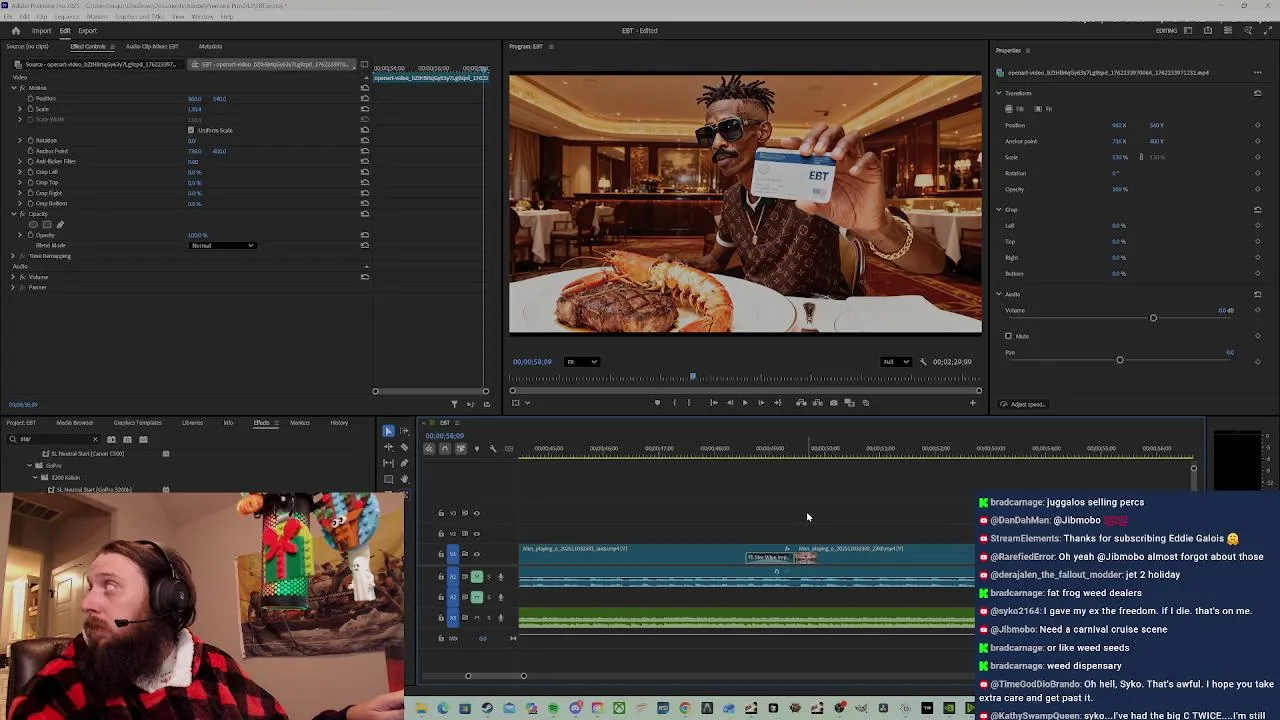Open the clip options three dots in Properties
Image resolution: width=1280 pixels, height=720 pixels.
tap(1259, 72)
